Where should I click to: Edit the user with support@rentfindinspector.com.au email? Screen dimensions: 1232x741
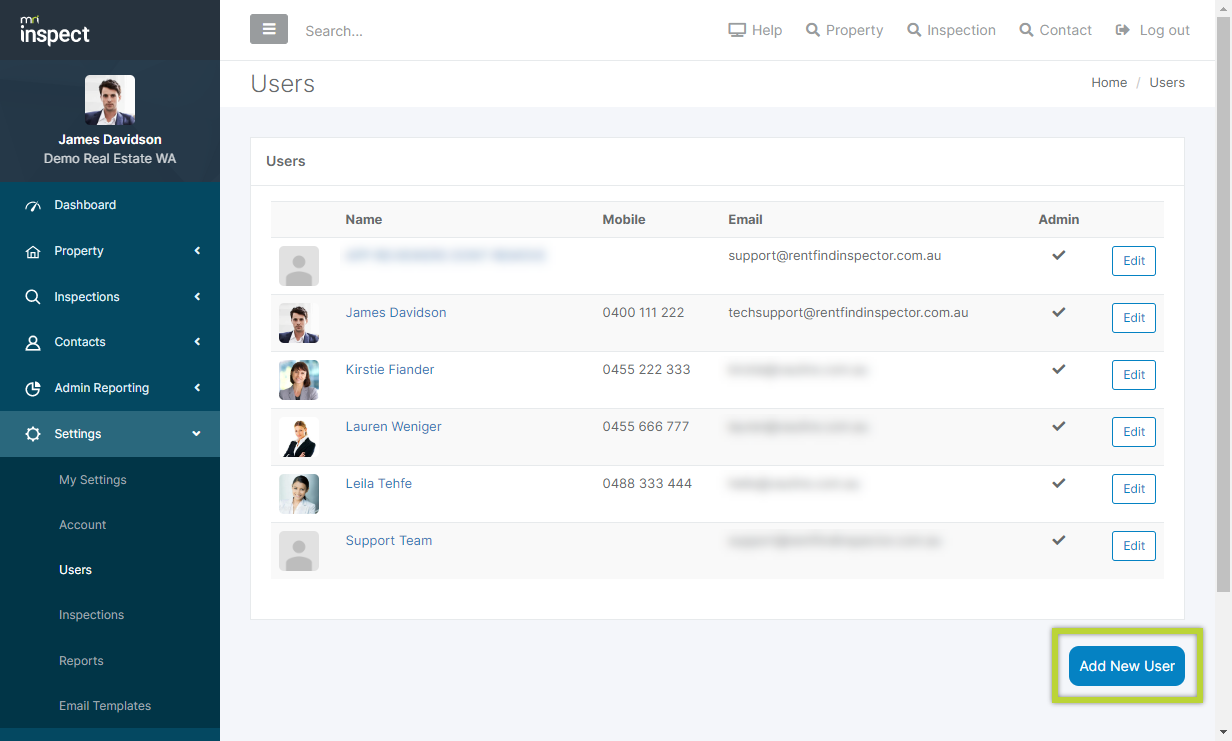[x=1134, y=261]
